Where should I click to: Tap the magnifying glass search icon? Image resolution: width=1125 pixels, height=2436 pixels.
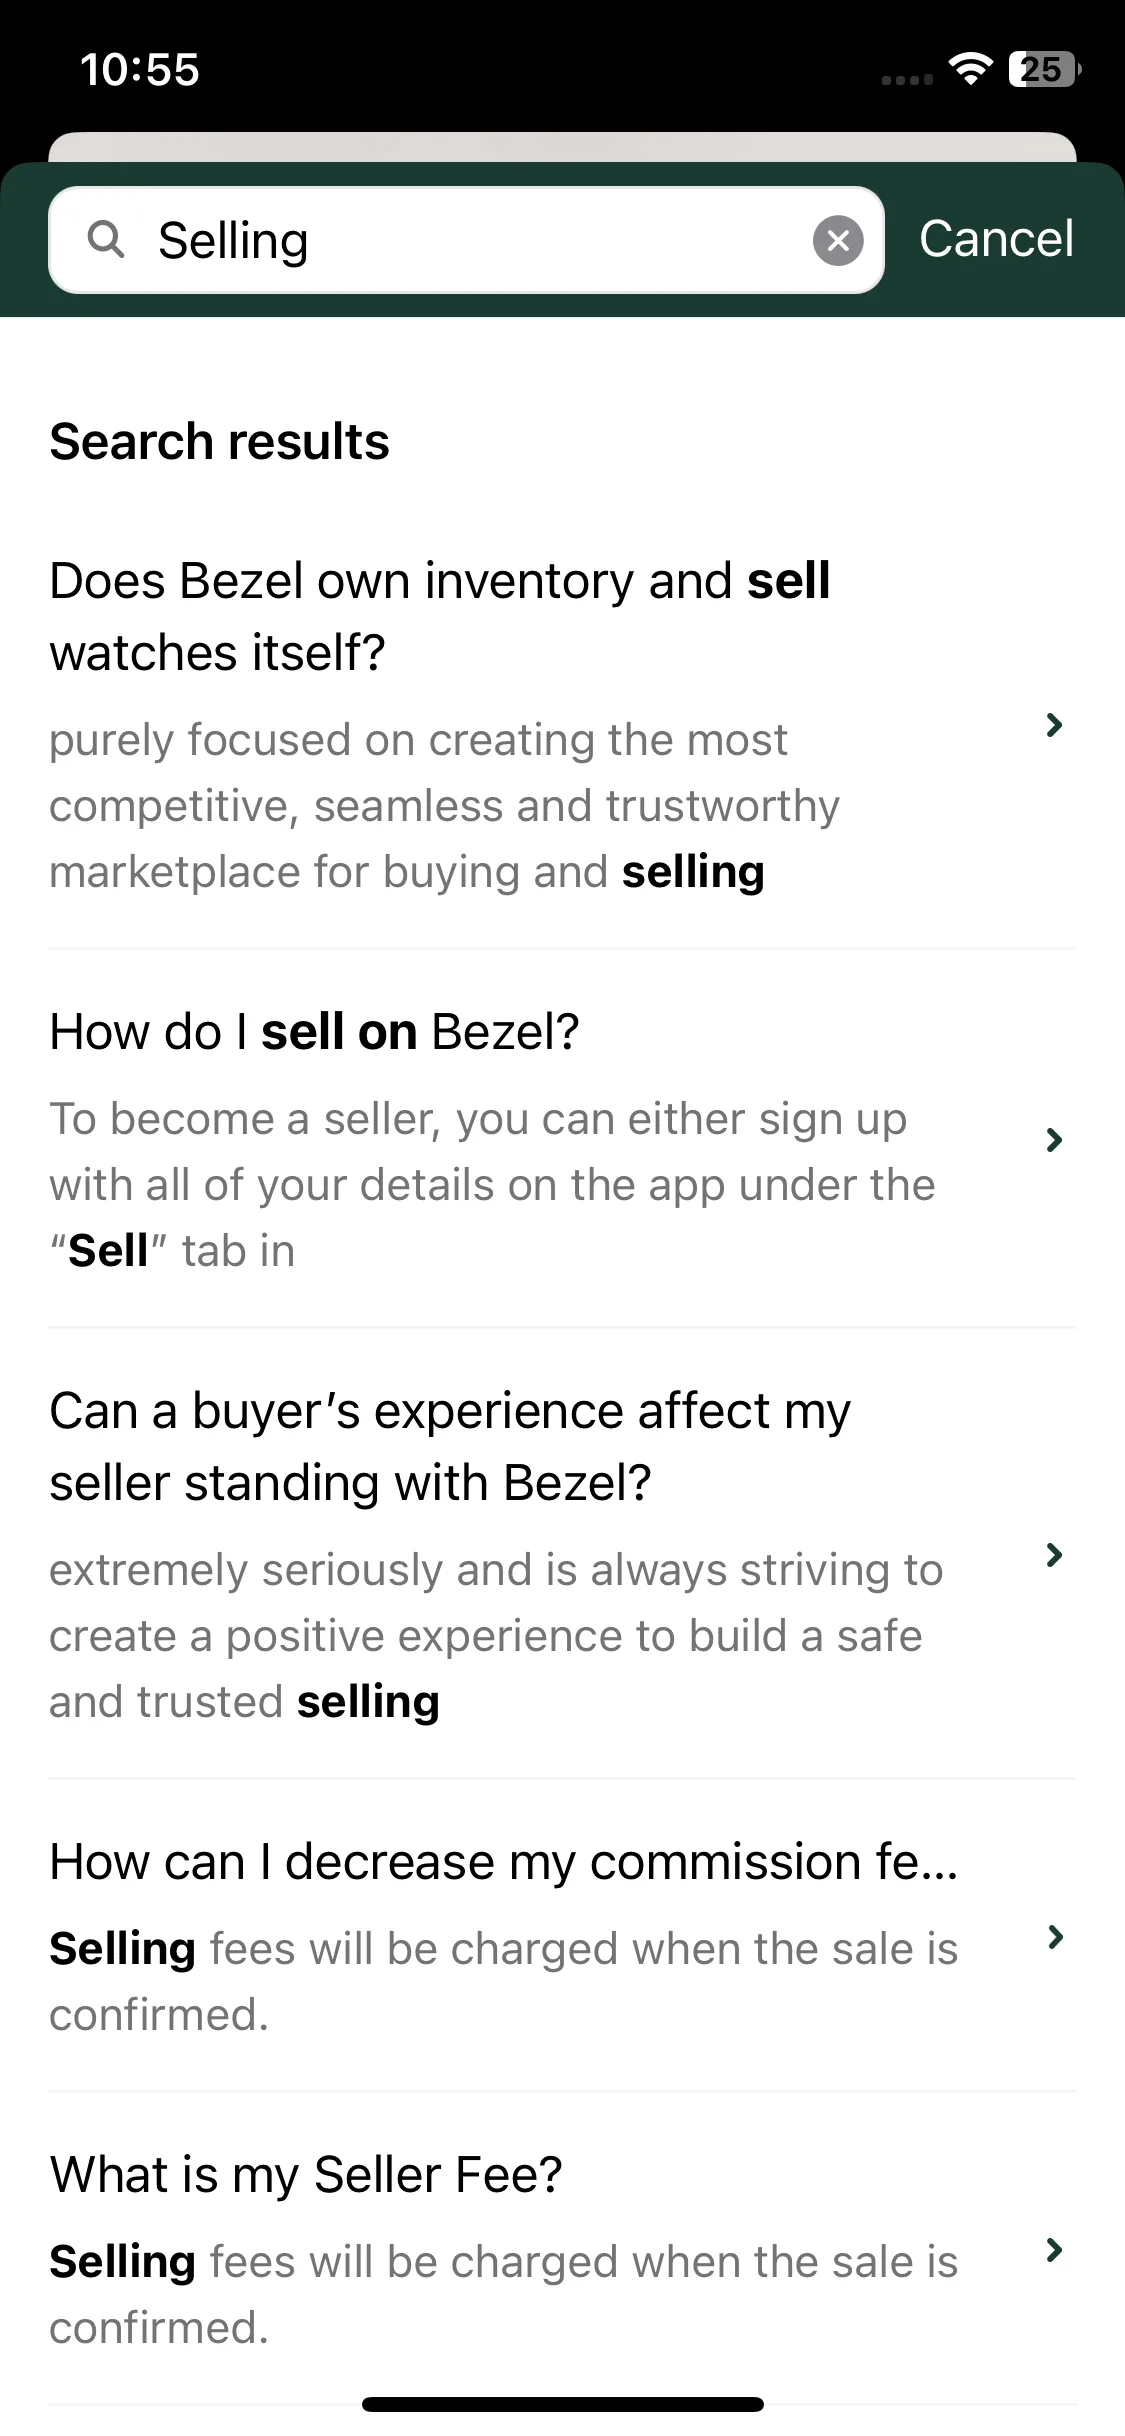[106, 240]
